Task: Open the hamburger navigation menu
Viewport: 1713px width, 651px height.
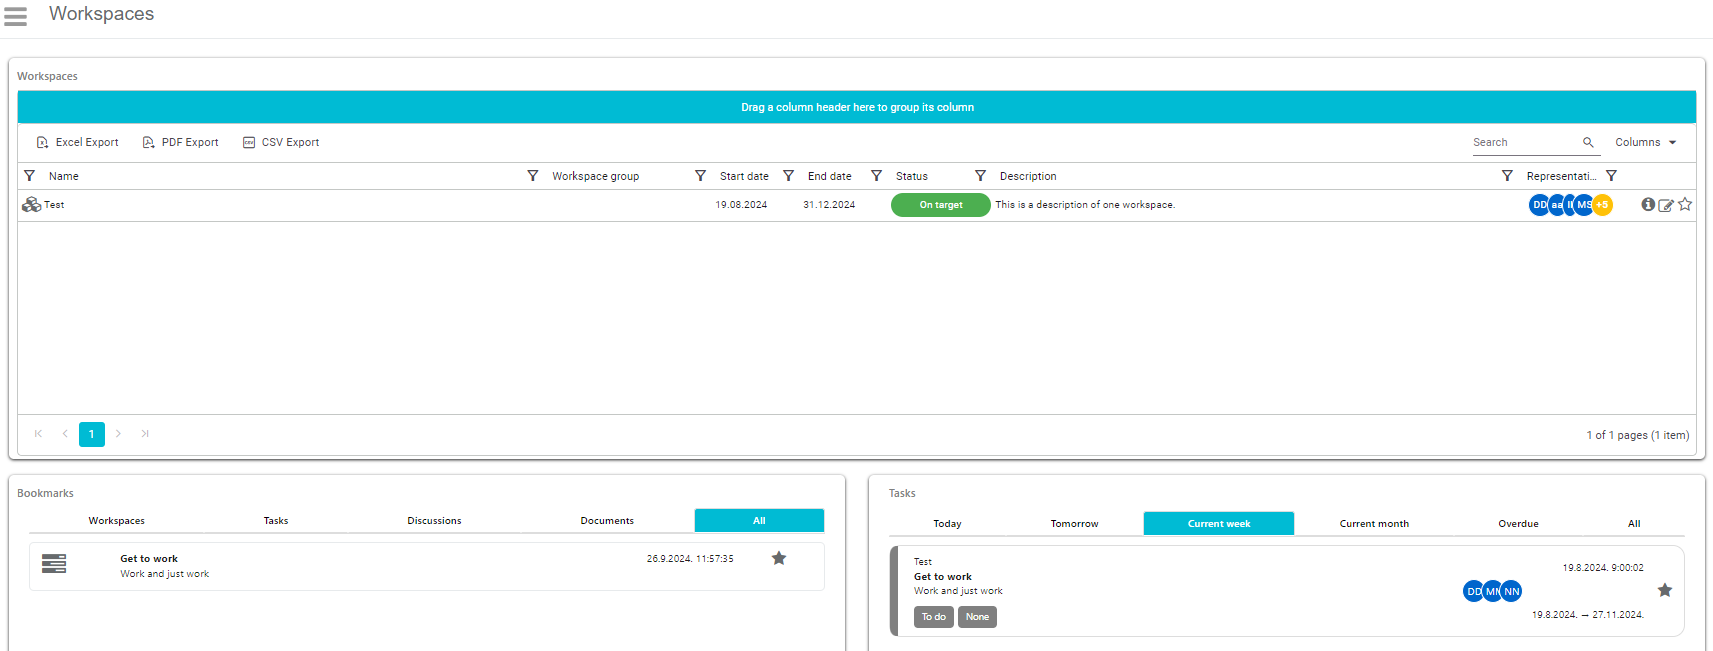Action: coord(16,16)
